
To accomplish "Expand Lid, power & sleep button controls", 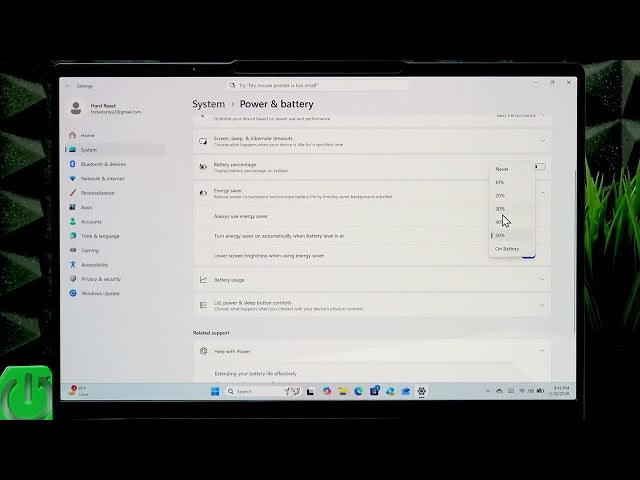I will tap(372, 306).
